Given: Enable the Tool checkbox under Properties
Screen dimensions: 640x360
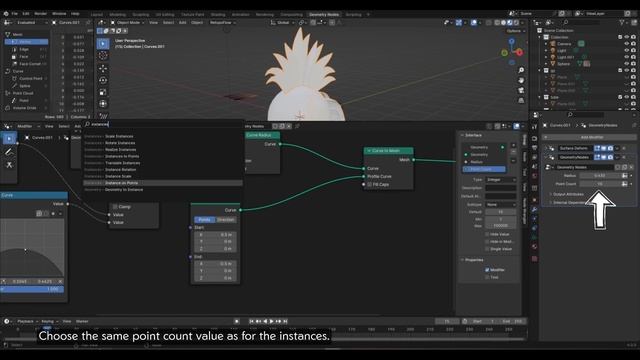Looking at the screenshot, I should tap(487, 277).
